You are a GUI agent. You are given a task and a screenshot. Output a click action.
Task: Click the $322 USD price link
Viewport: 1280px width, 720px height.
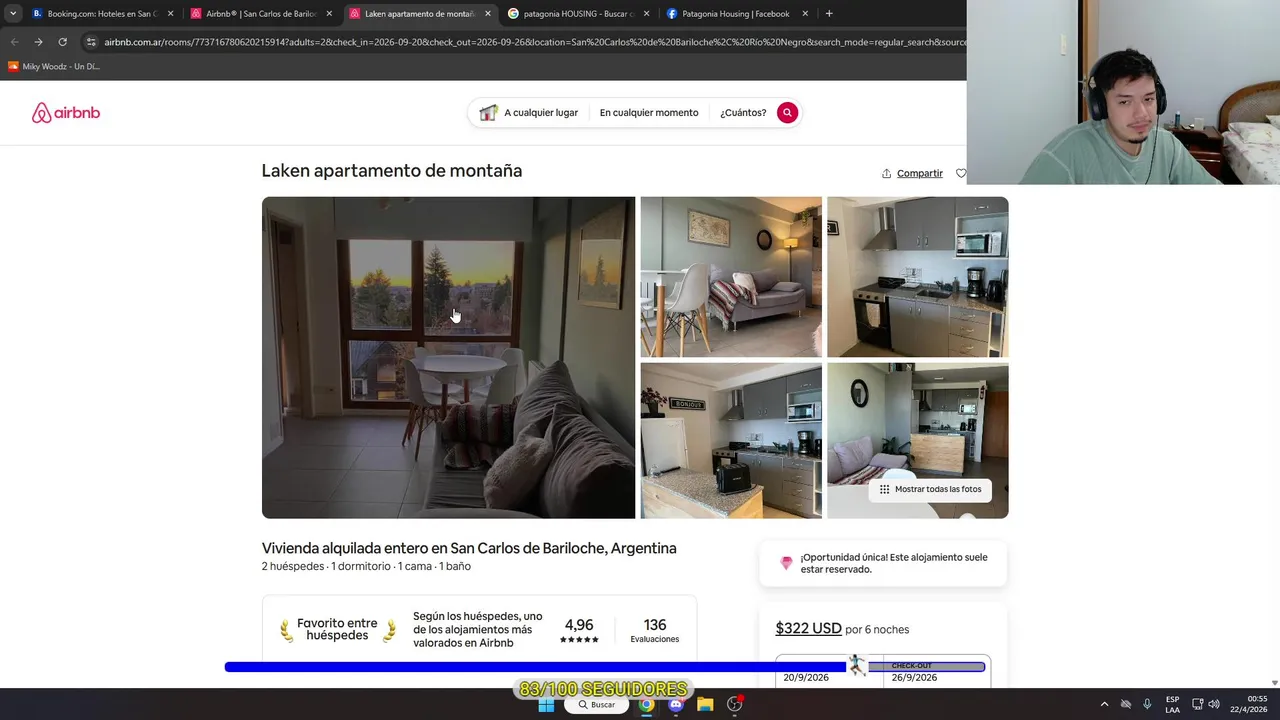click(808, 628)
